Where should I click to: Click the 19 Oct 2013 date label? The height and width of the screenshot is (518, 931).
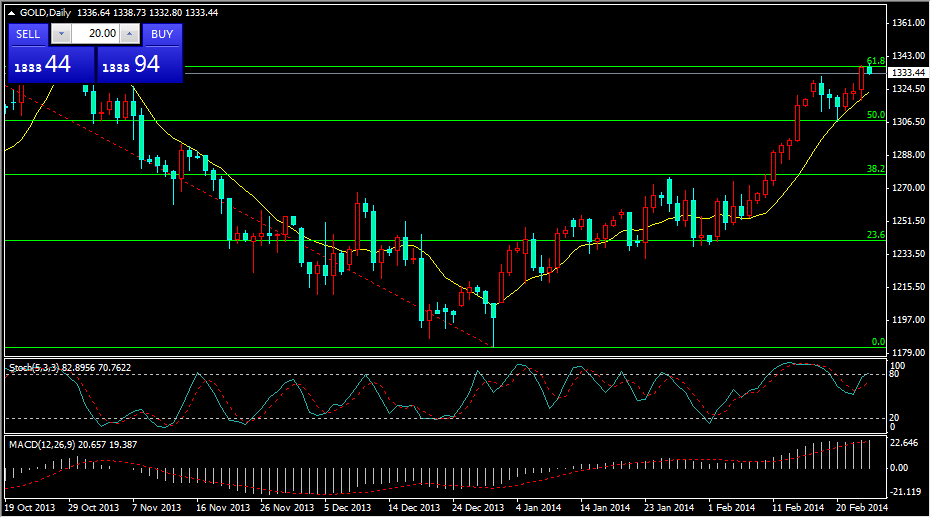click(30, 507)
